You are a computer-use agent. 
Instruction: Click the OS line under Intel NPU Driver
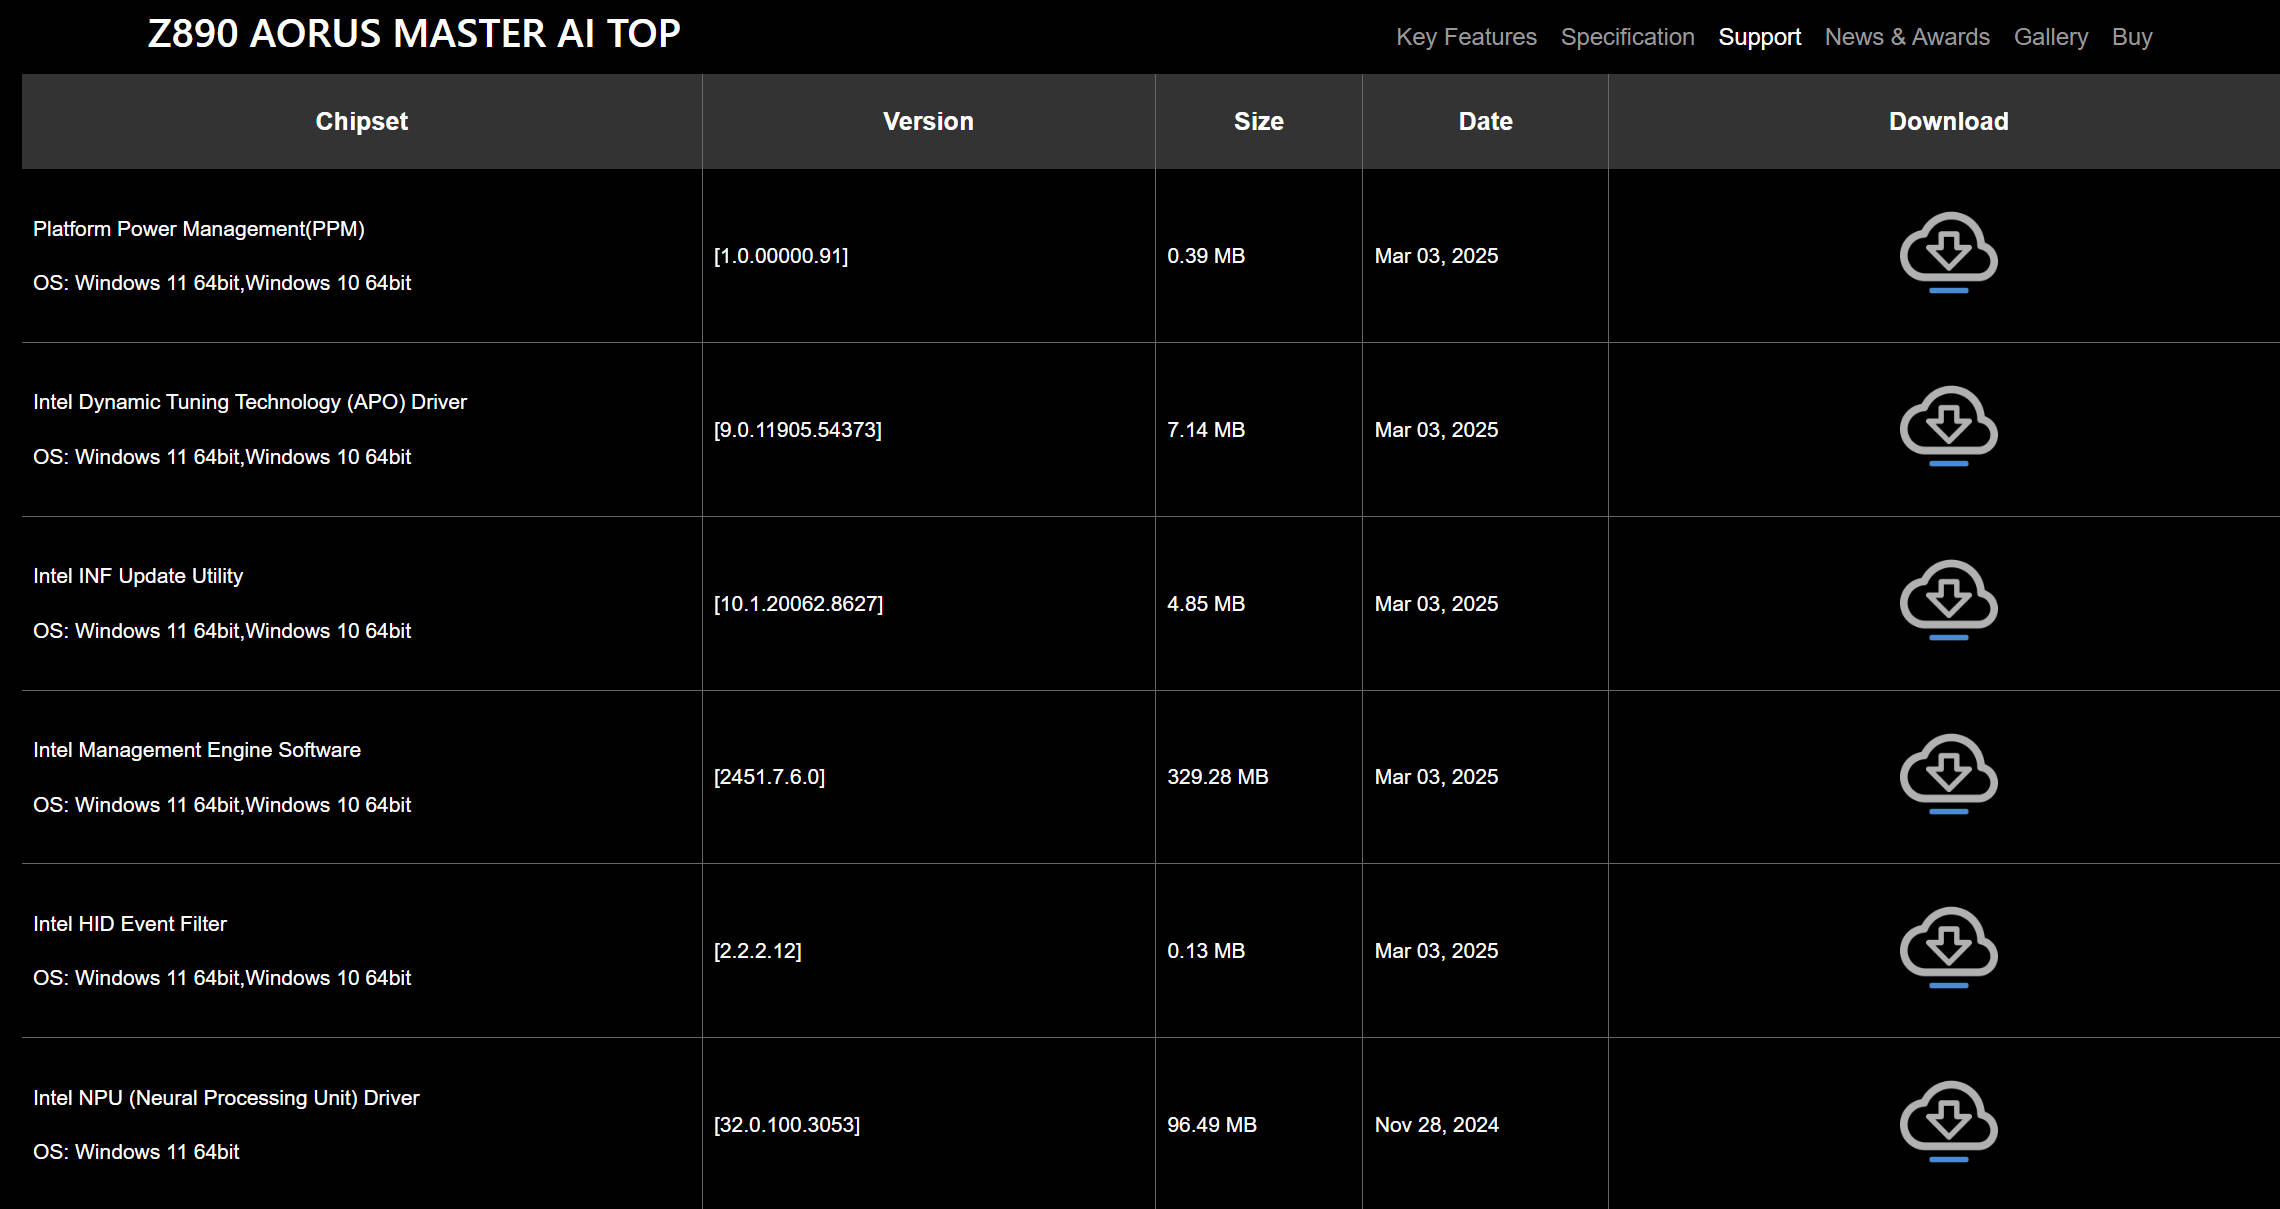click(x=136, y=1152)
